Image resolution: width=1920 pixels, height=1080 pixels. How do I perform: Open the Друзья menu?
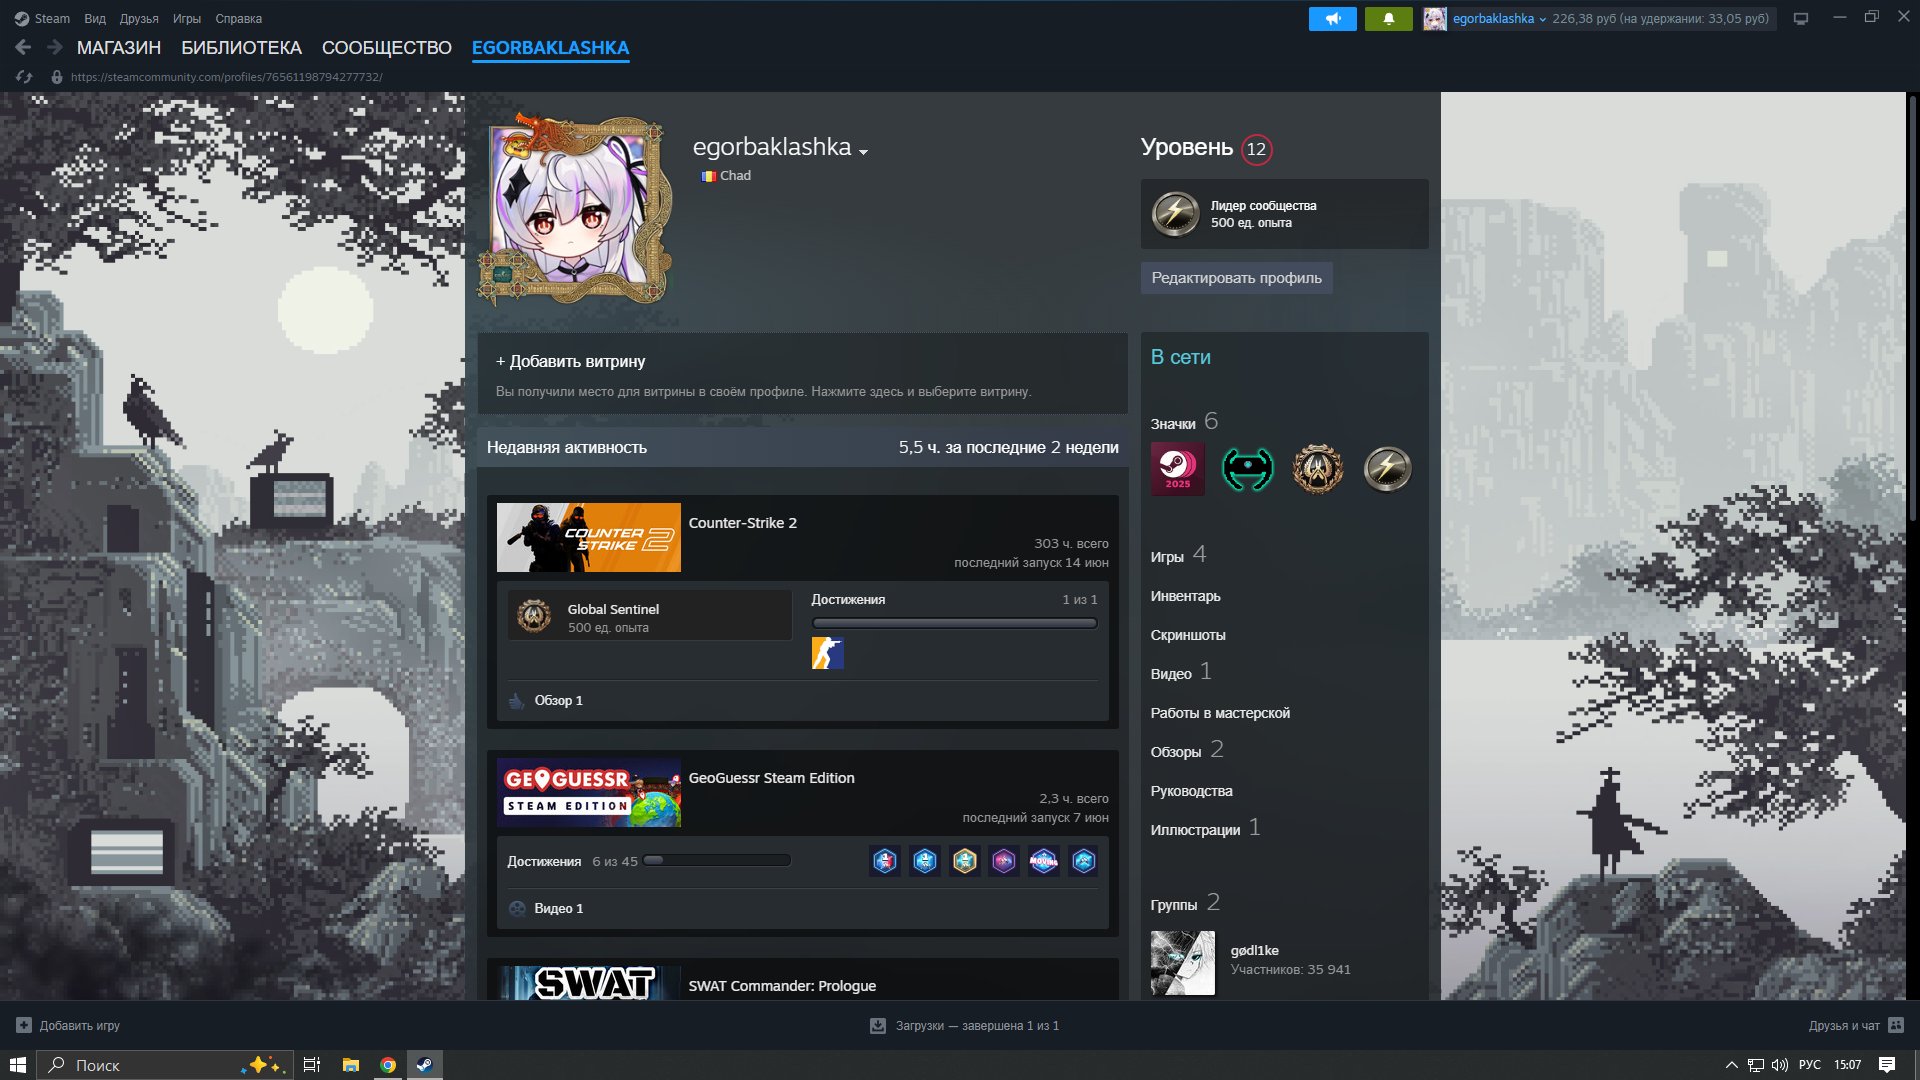tap(139, 18)
